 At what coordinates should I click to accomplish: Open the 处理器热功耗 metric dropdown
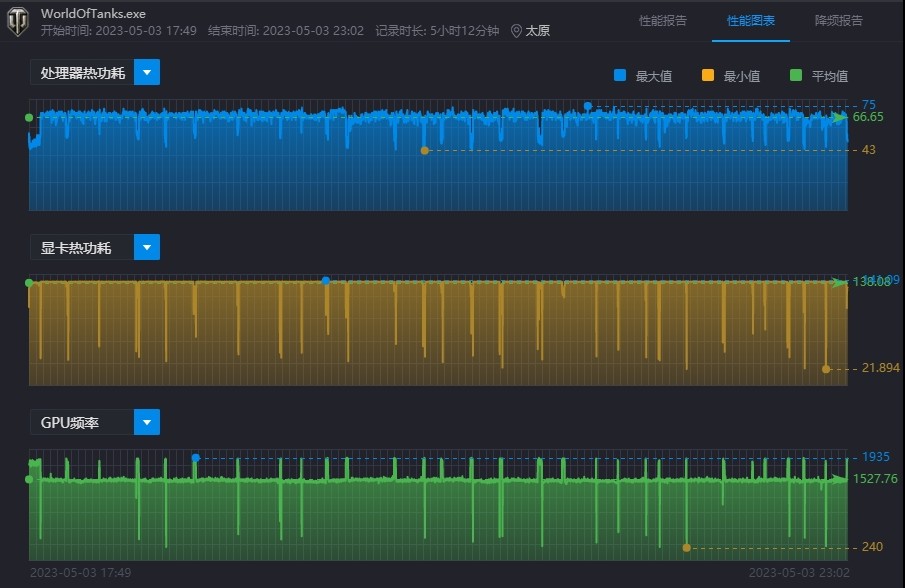click(146, 72)
